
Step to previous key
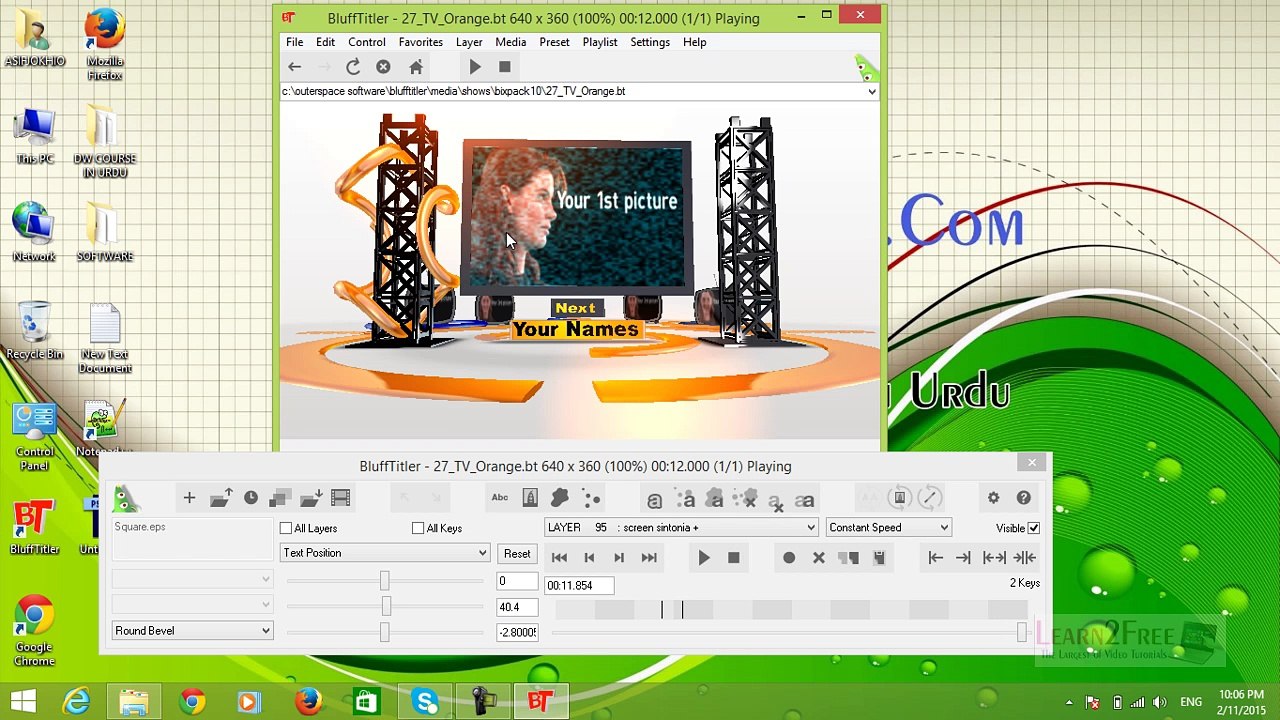(x=589, y=558)
